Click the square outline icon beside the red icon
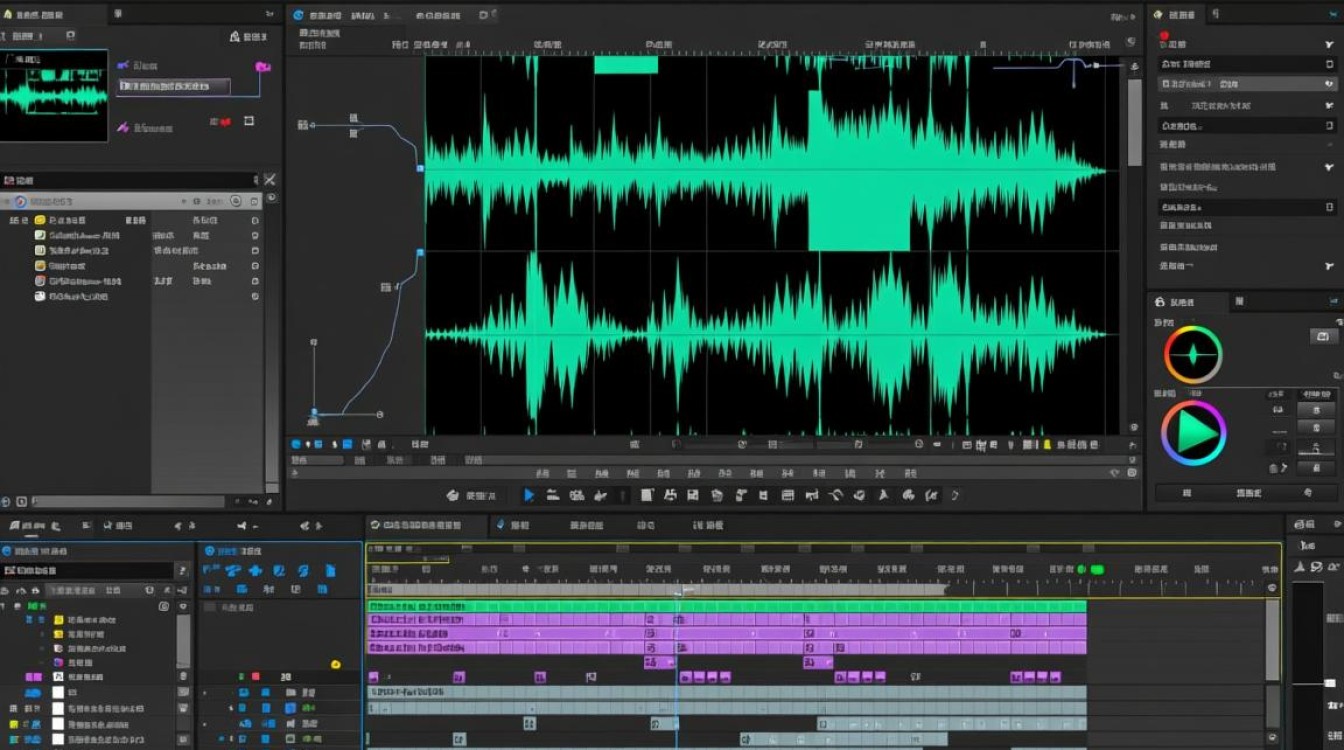The image size is (1344, 750). tap(249, 121)
